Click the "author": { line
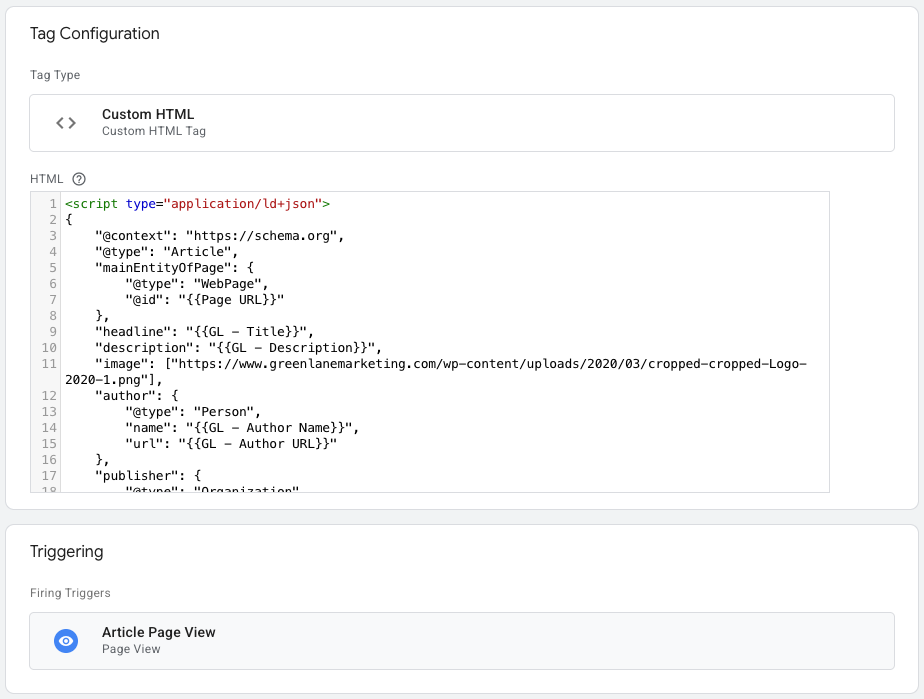The image size is (924, 699). [x=136, y=395]
